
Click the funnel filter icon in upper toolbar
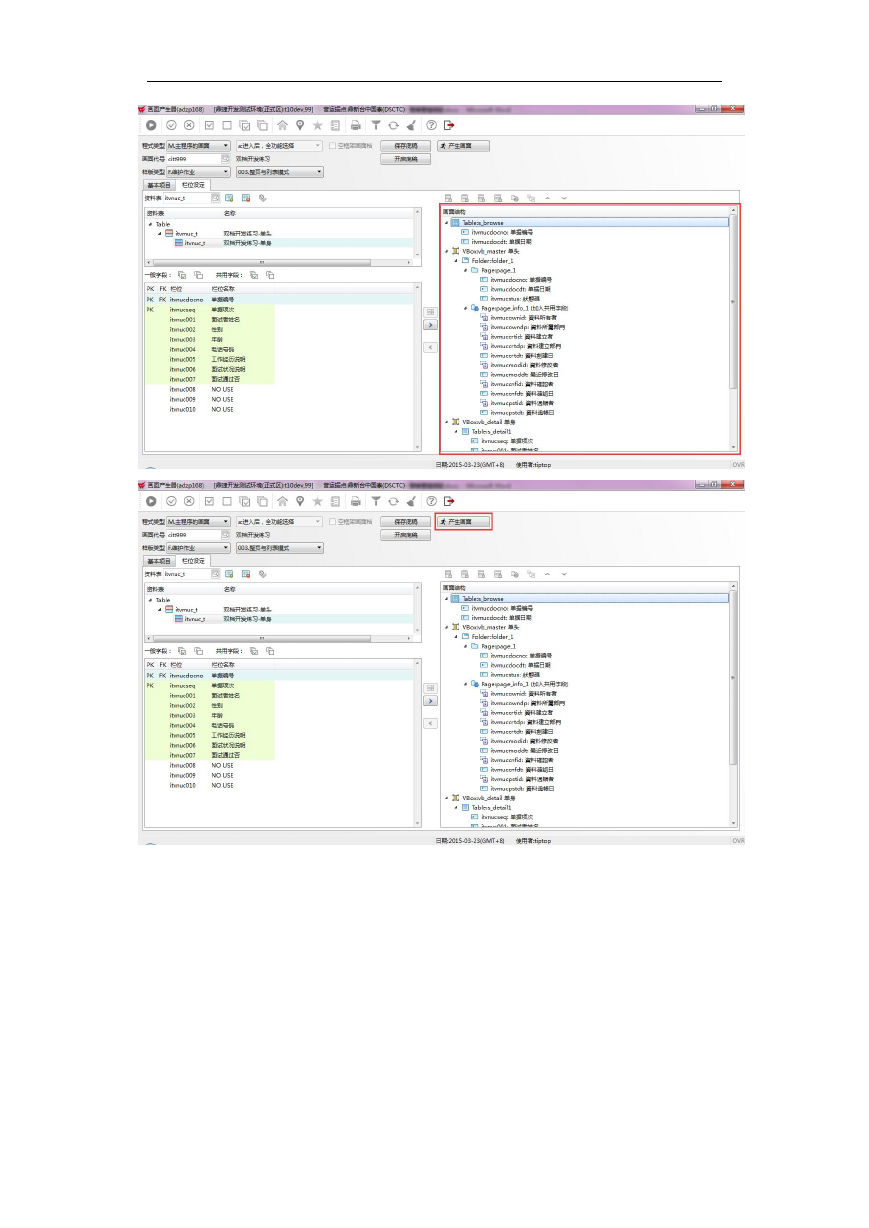[376, 125]
